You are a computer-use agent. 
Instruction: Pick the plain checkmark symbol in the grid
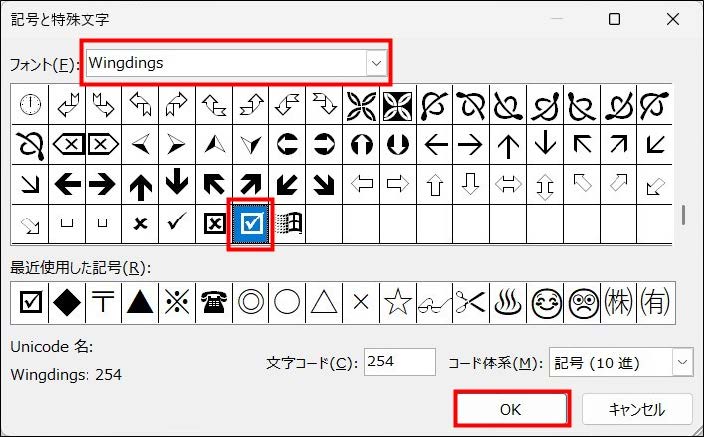tap(177, 224)
